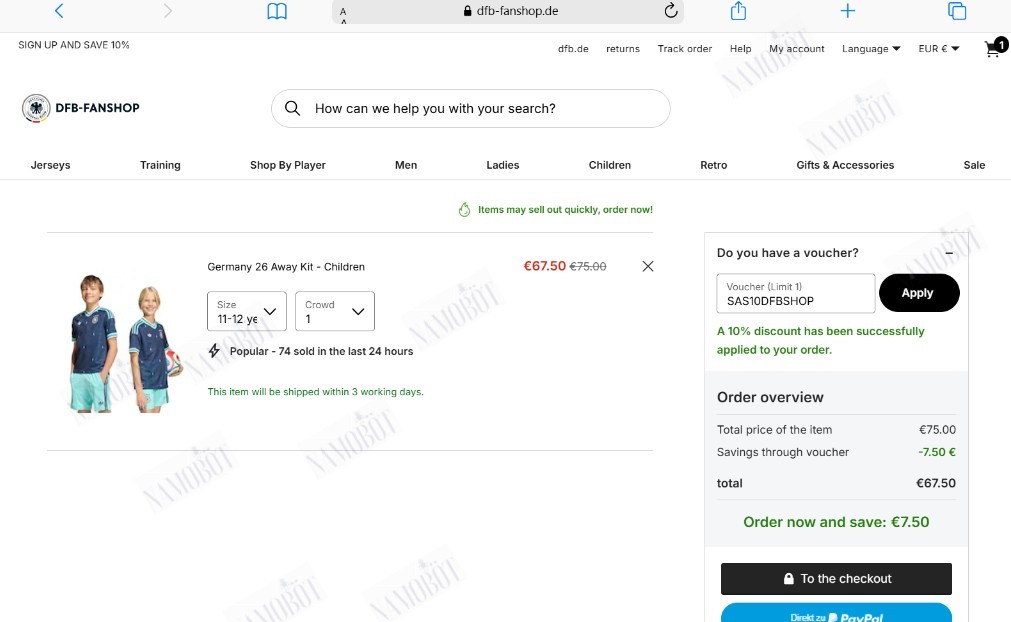Click the voucher code input field
The image size is (1011, 622).
coord(796,293)
